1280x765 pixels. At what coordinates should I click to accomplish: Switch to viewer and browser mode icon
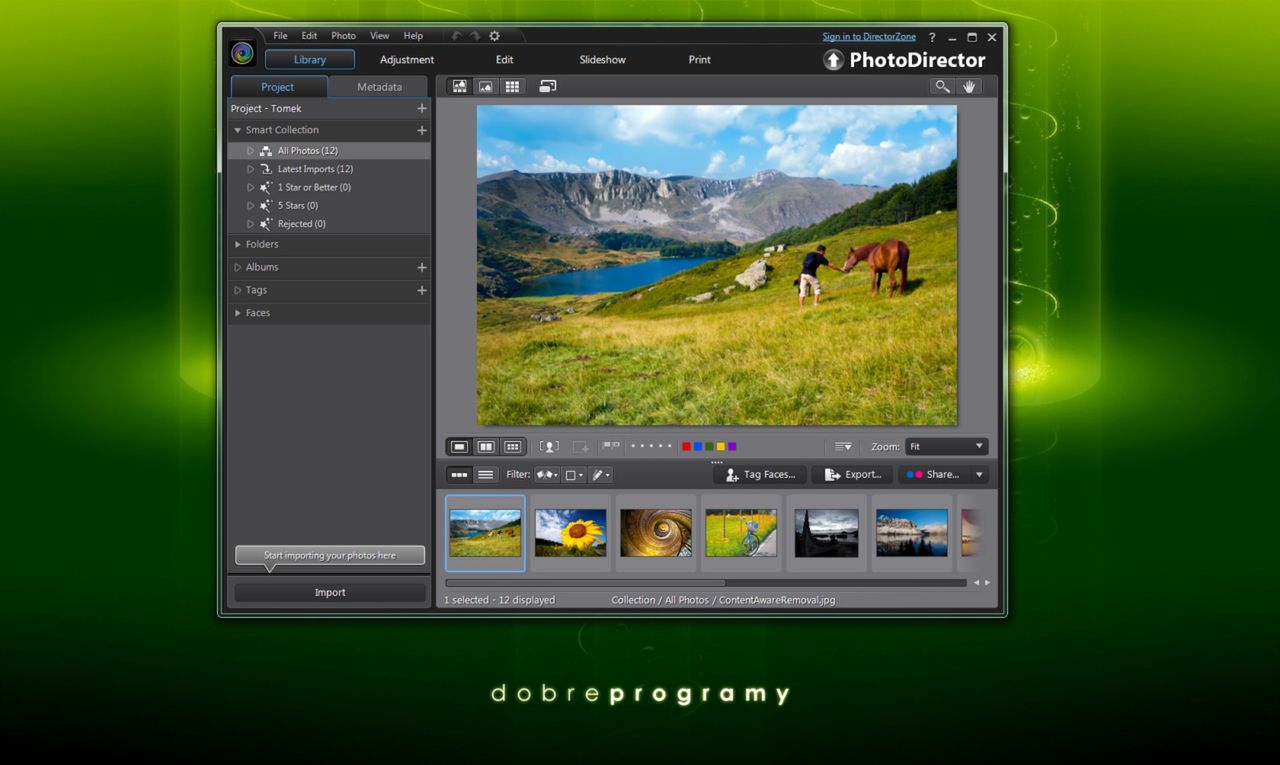tap(460, 87)
